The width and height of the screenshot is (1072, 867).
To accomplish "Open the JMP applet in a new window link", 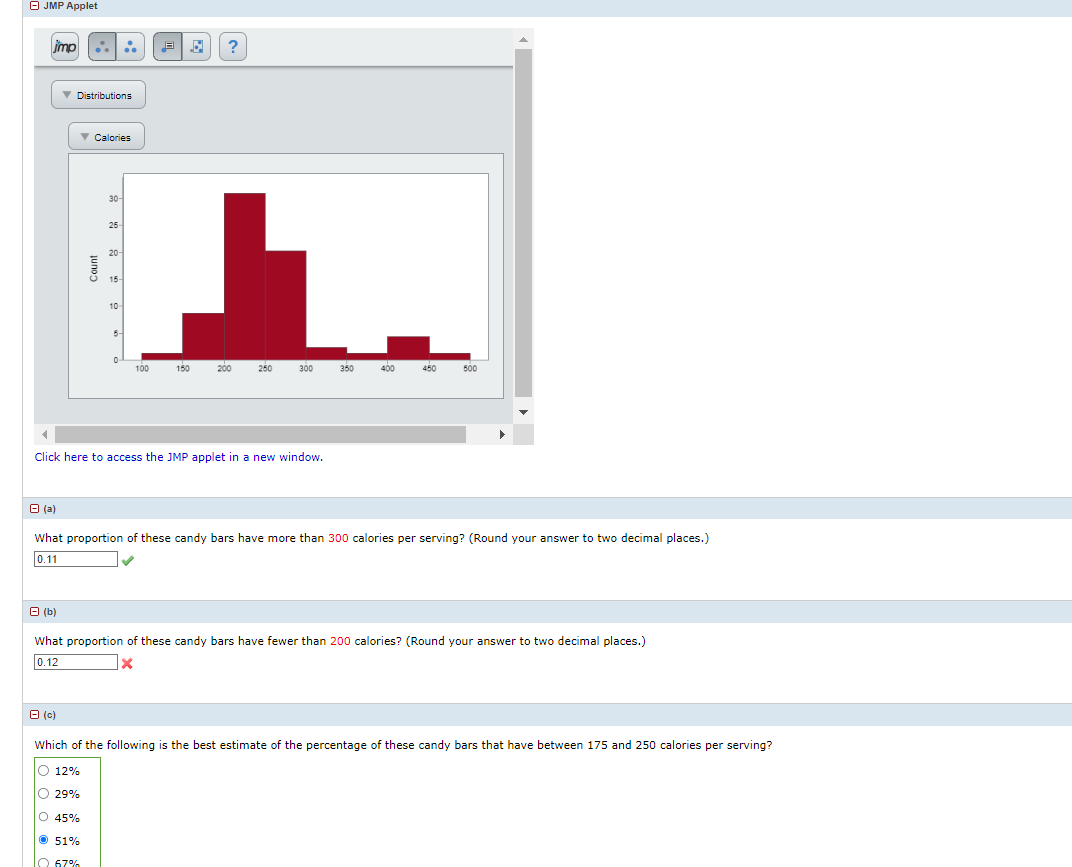I will [178, 456].
